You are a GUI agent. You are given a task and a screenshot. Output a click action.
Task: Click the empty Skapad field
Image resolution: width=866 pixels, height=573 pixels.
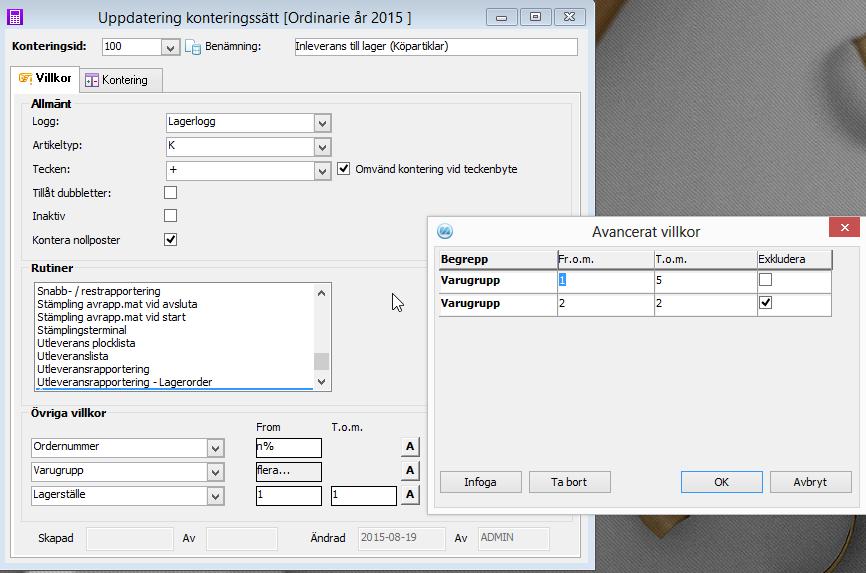(130, 539)
